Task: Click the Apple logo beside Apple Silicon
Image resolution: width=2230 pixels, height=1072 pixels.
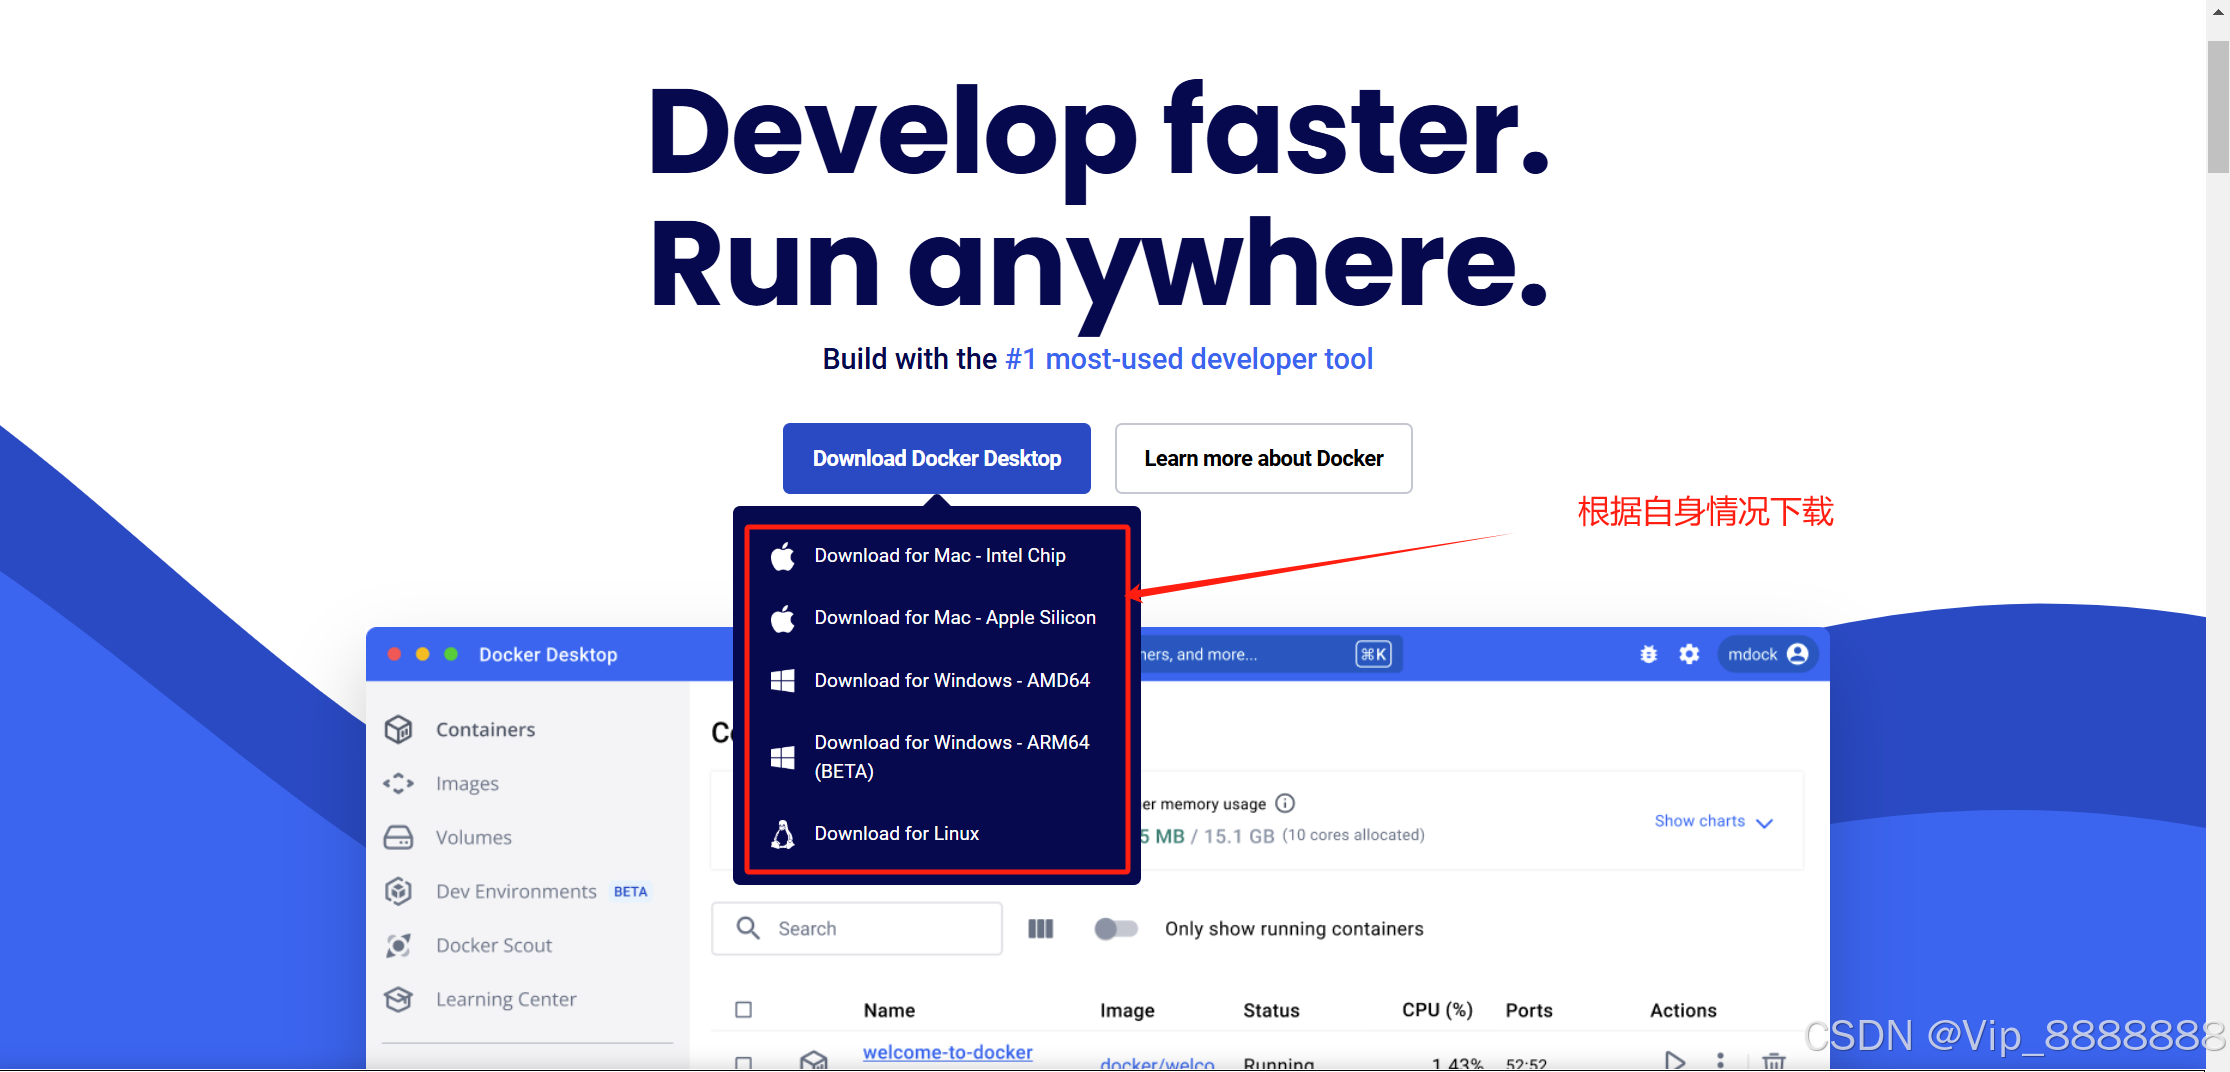Action: click(782, 618)
